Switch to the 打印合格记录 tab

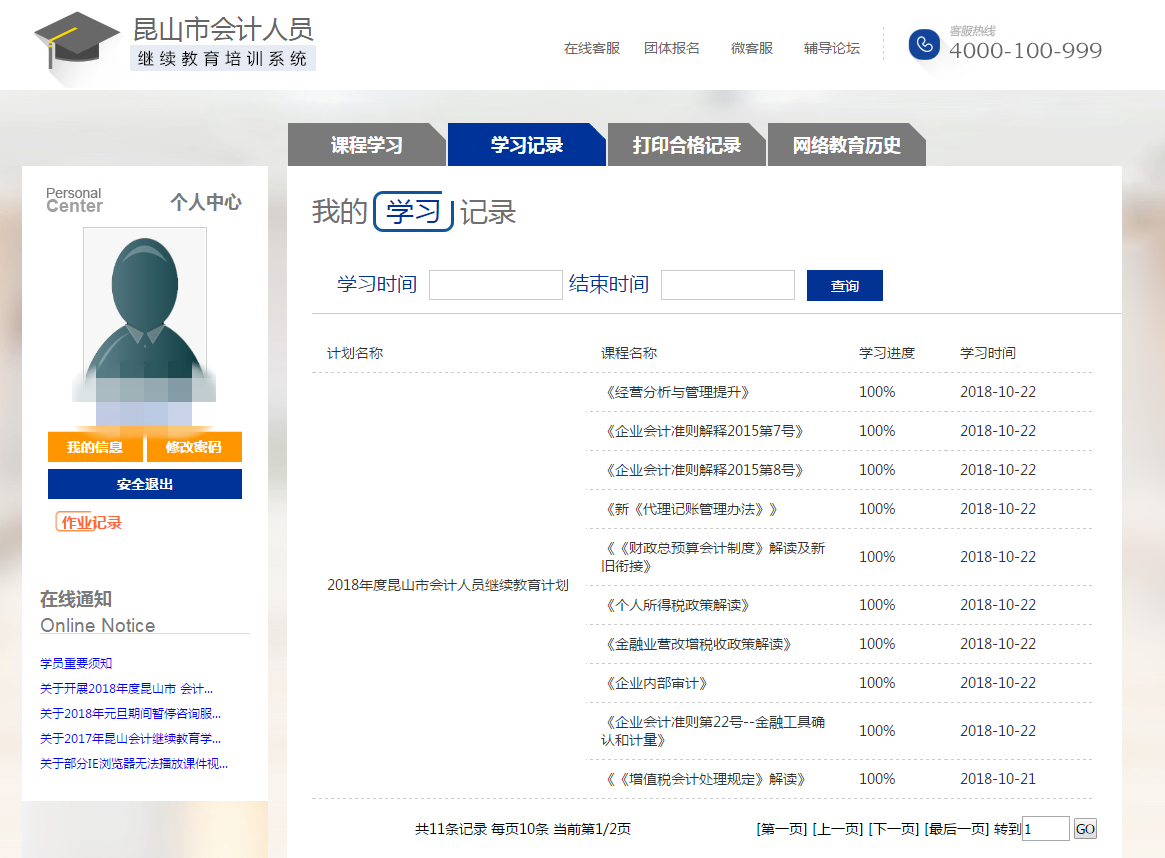(686, 145)
